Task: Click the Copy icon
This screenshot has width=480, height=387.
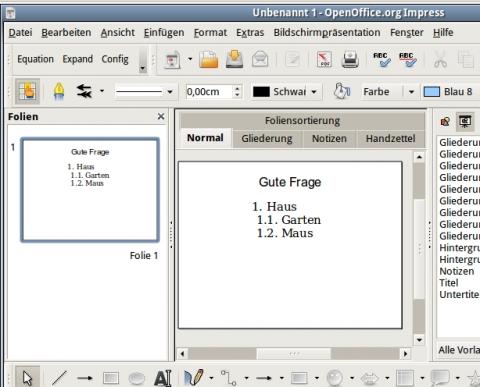Action: click(x=466, y=60)
